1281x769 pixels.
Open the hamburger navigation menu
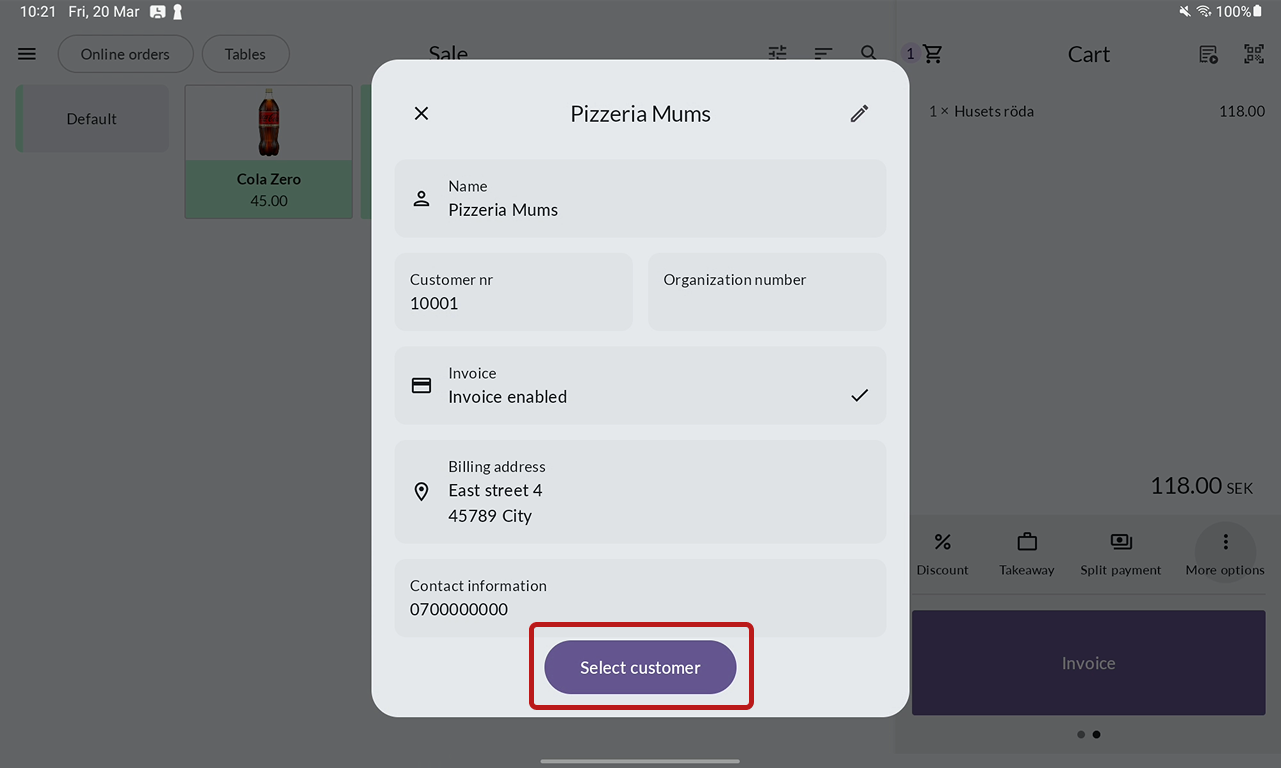coord(27,54)
